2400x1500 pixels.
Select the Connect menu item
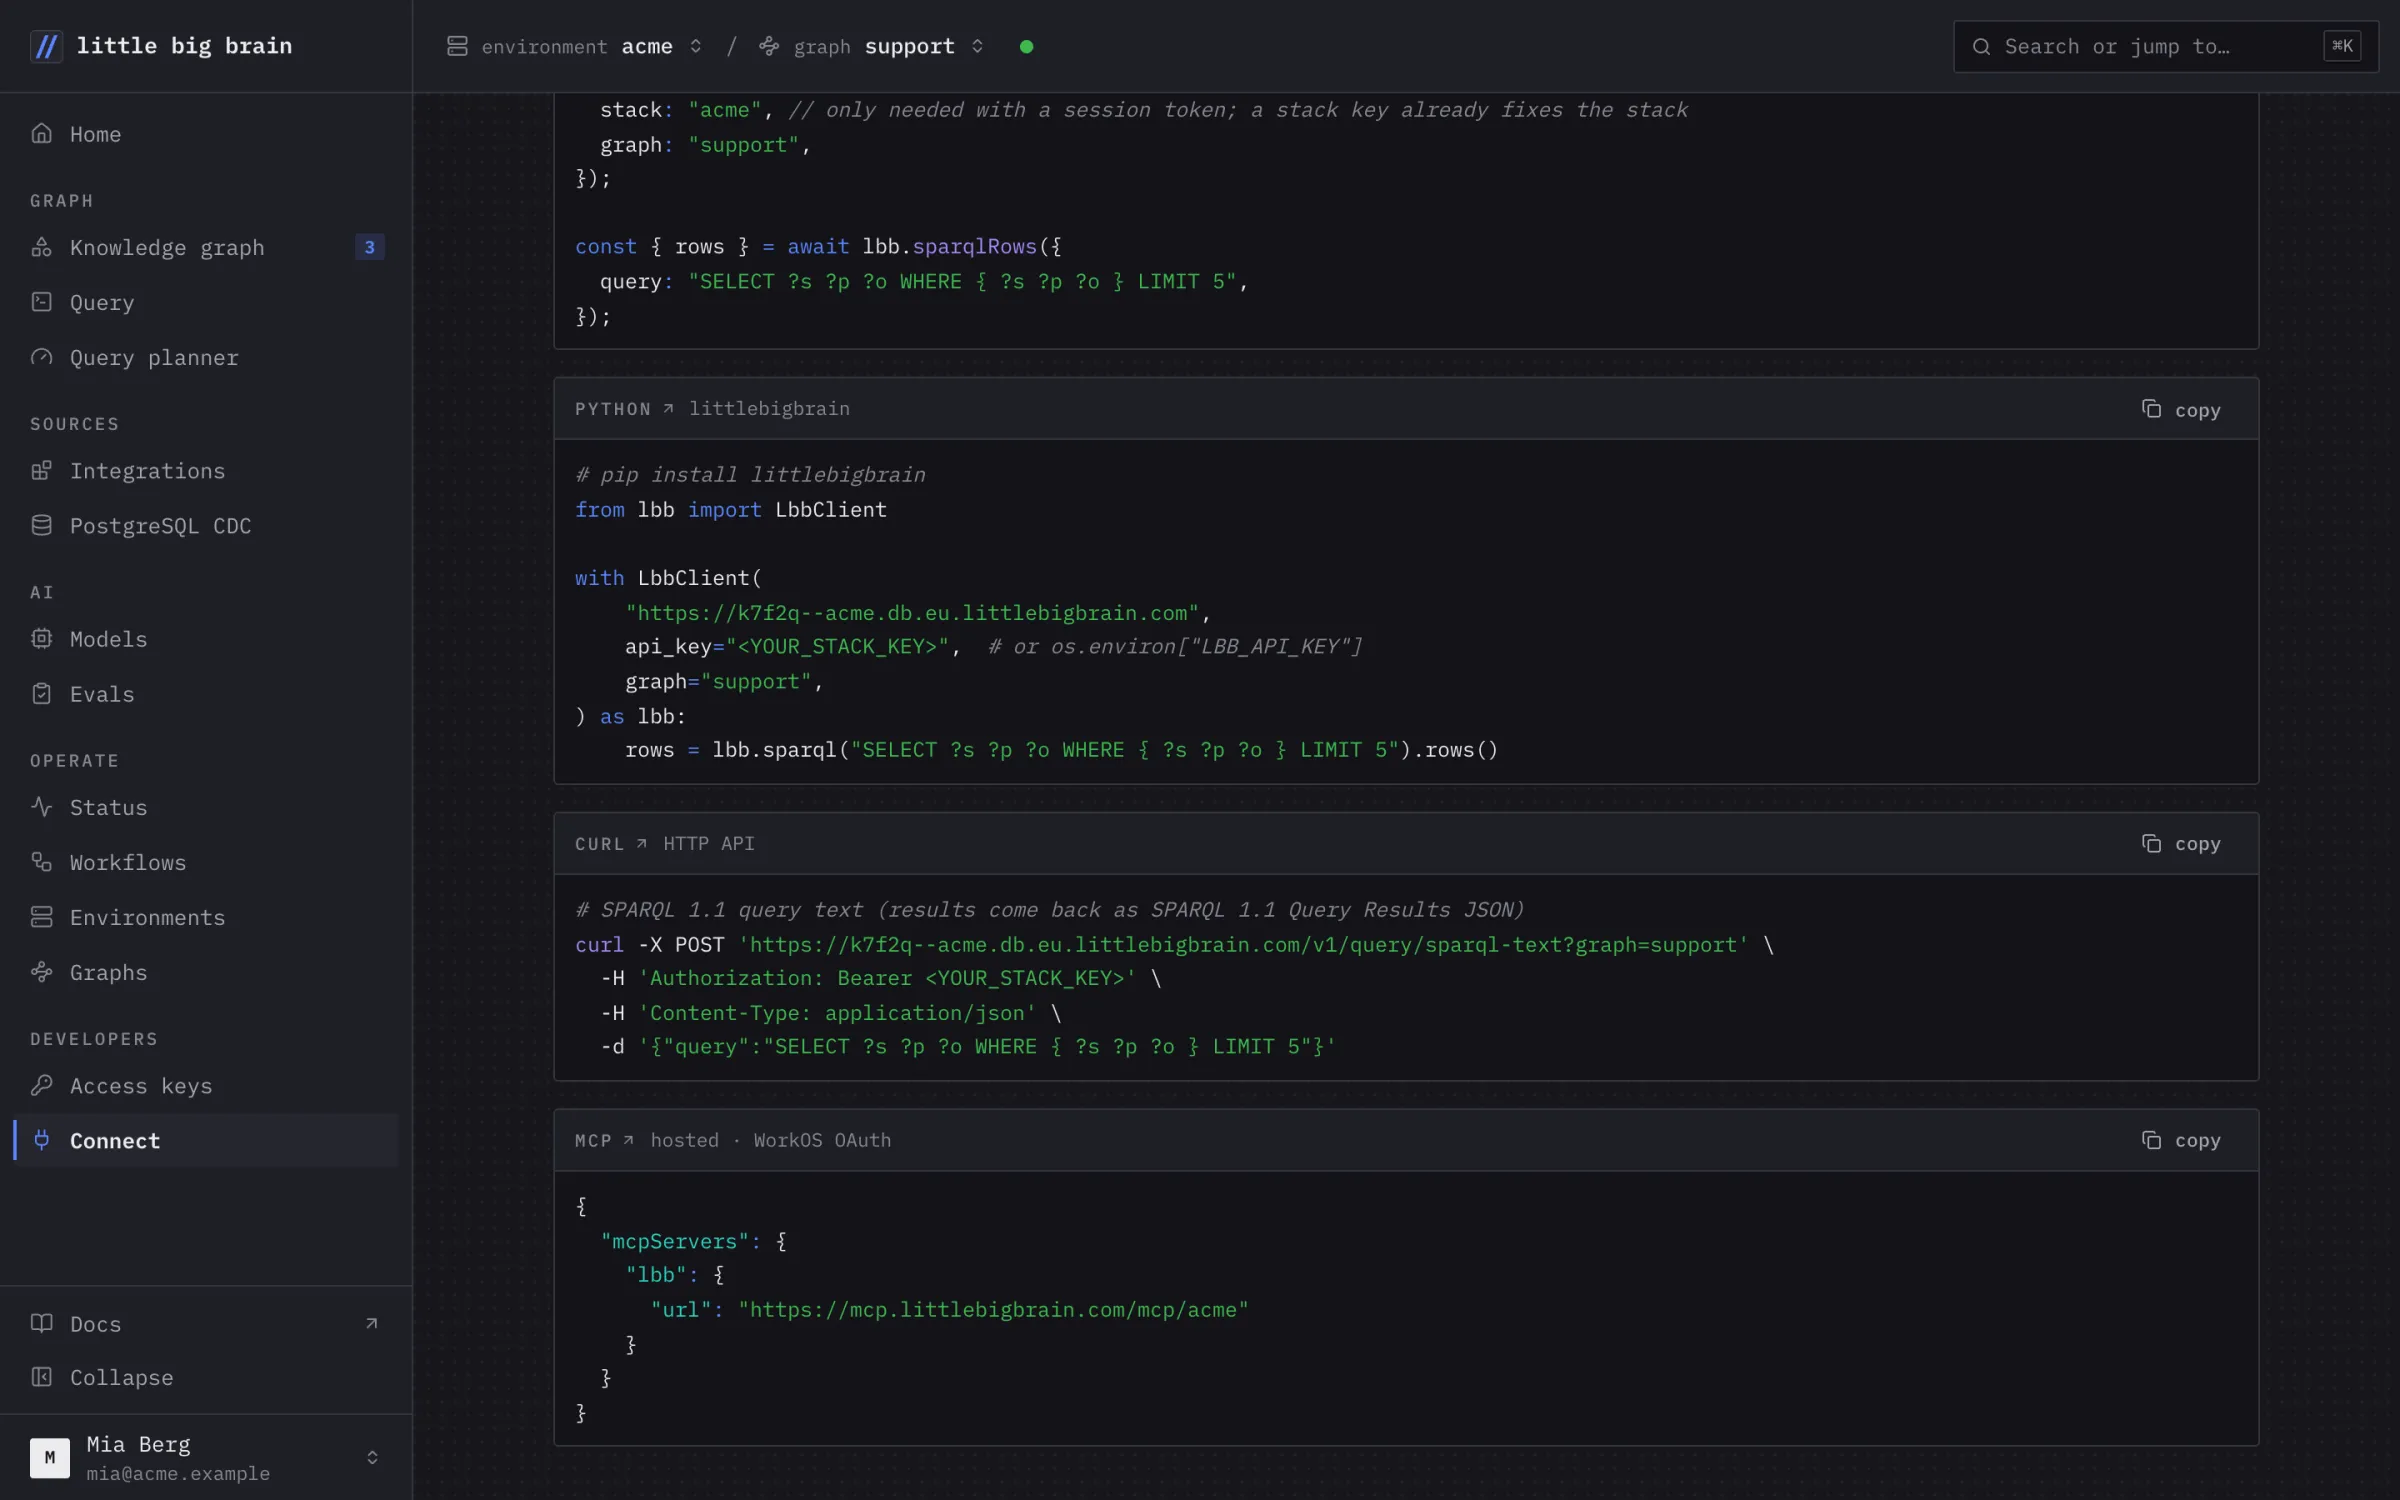click(206, 1140)
